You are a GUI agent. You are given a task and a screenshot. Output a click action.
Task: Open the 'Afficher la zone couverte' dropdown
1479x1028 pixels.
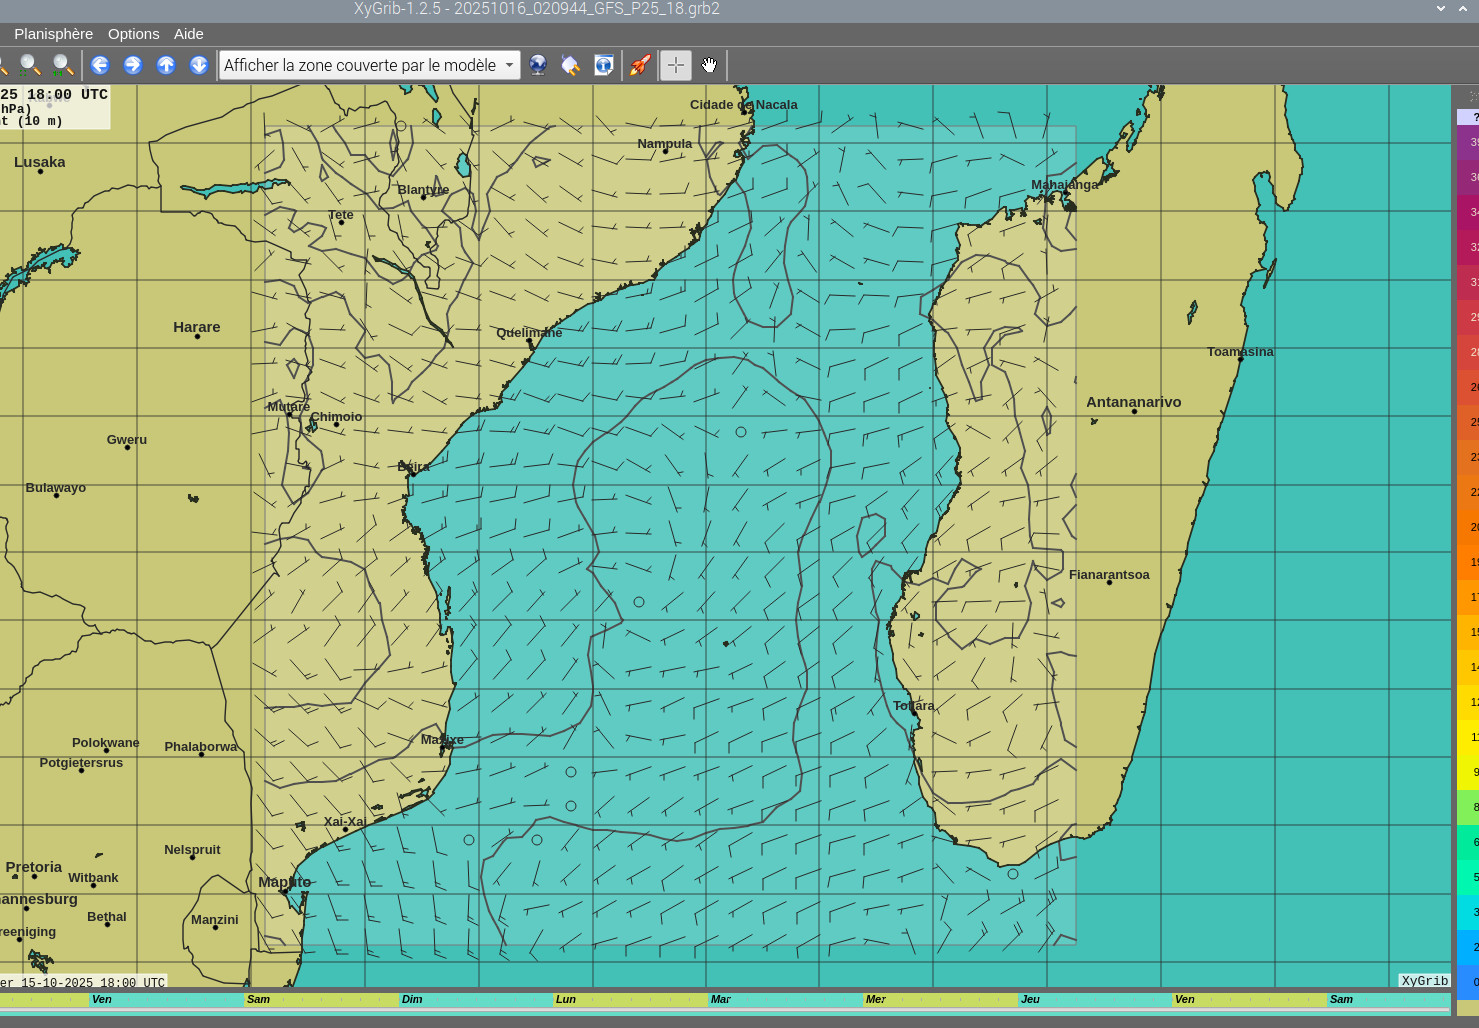pyautogui.click(x=369, y=65)
